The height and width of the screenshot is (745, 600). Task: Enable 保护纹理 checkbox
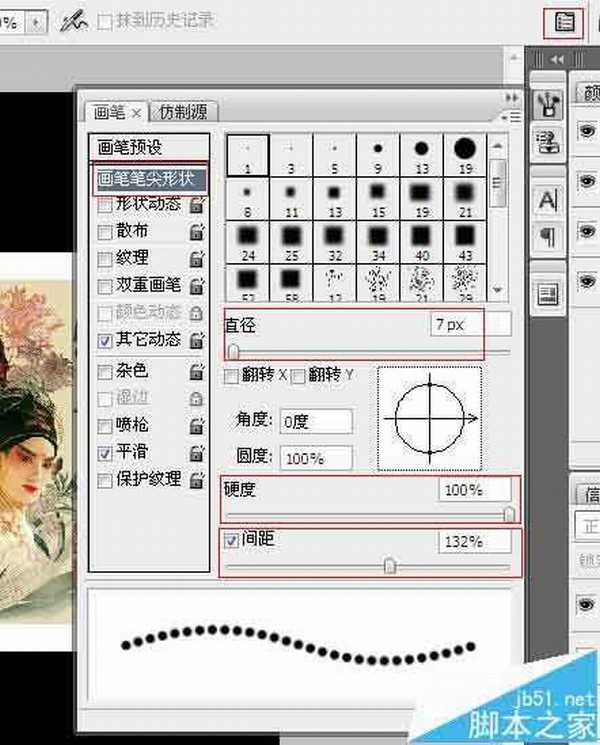[104, 481]
